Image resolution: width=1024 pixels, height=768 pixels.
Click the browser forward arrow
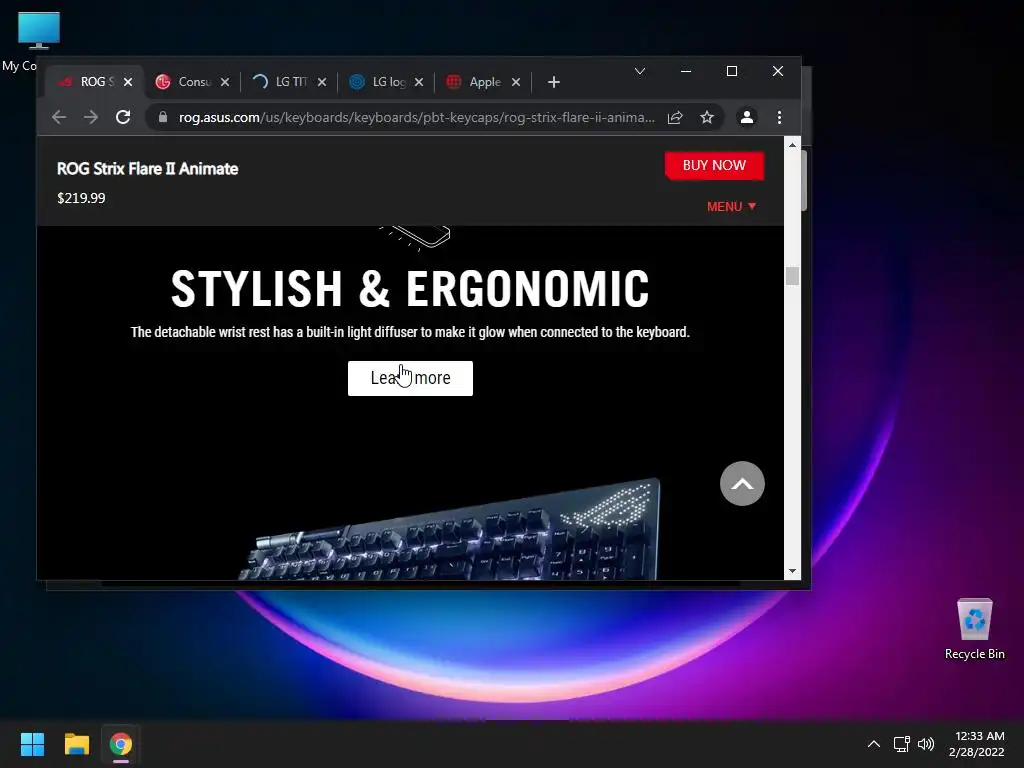(91, 118)
